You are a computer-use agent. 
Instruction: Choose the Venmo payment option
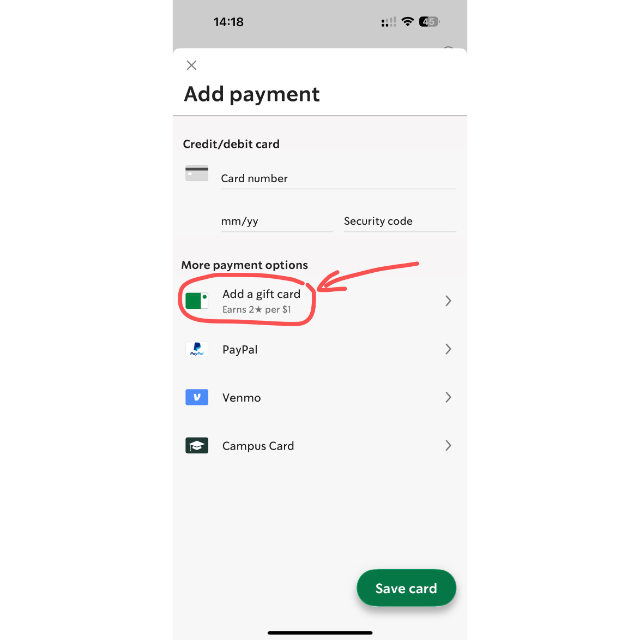[x=320, y=397]
